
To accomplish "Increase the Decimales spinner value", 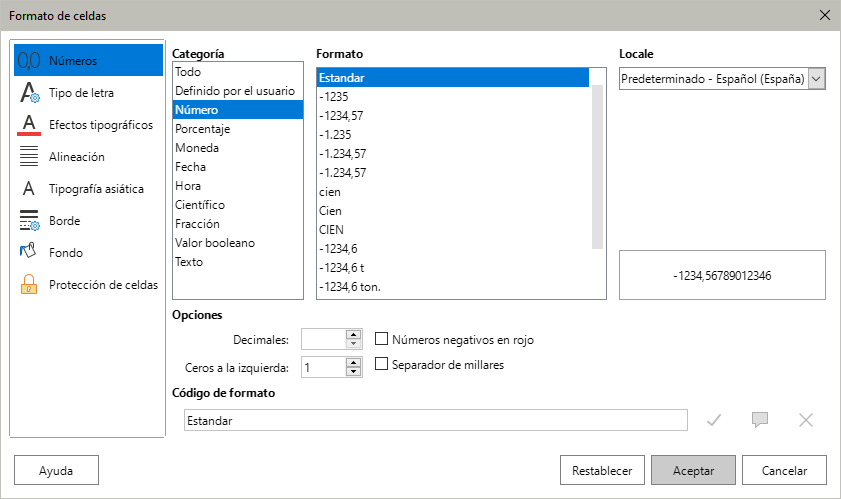I will pyautogui.click(x=353, y=334).
